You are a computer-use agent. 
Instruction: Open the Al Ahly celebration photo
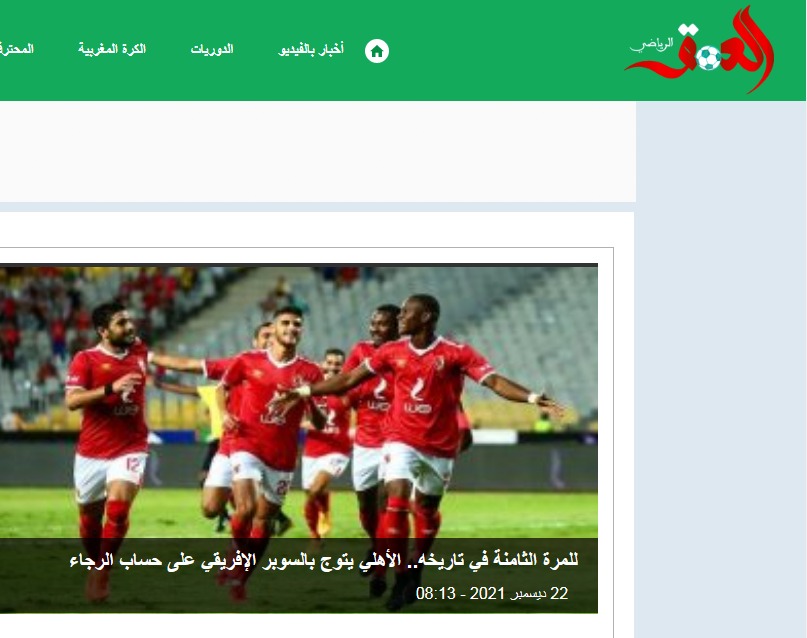299,401
